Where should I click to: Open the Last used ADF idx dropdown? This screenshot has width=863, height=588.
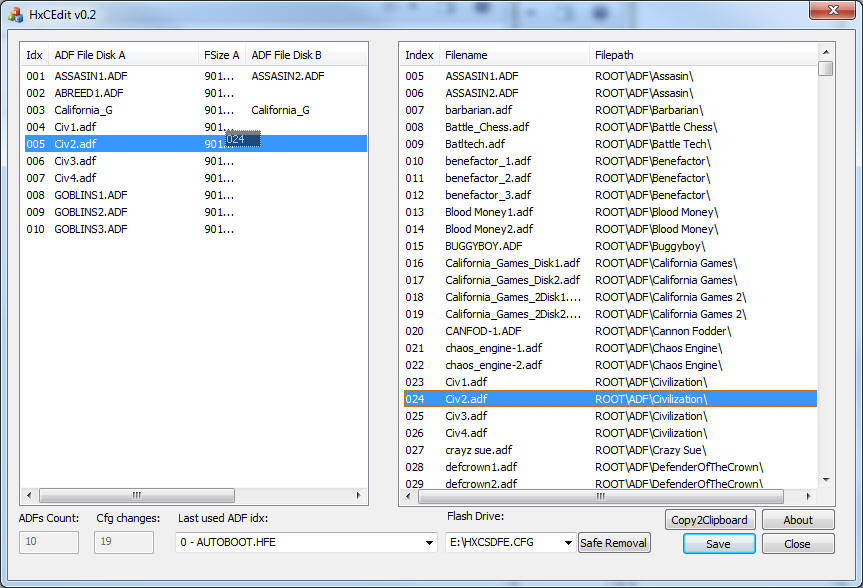pos(429,543)
